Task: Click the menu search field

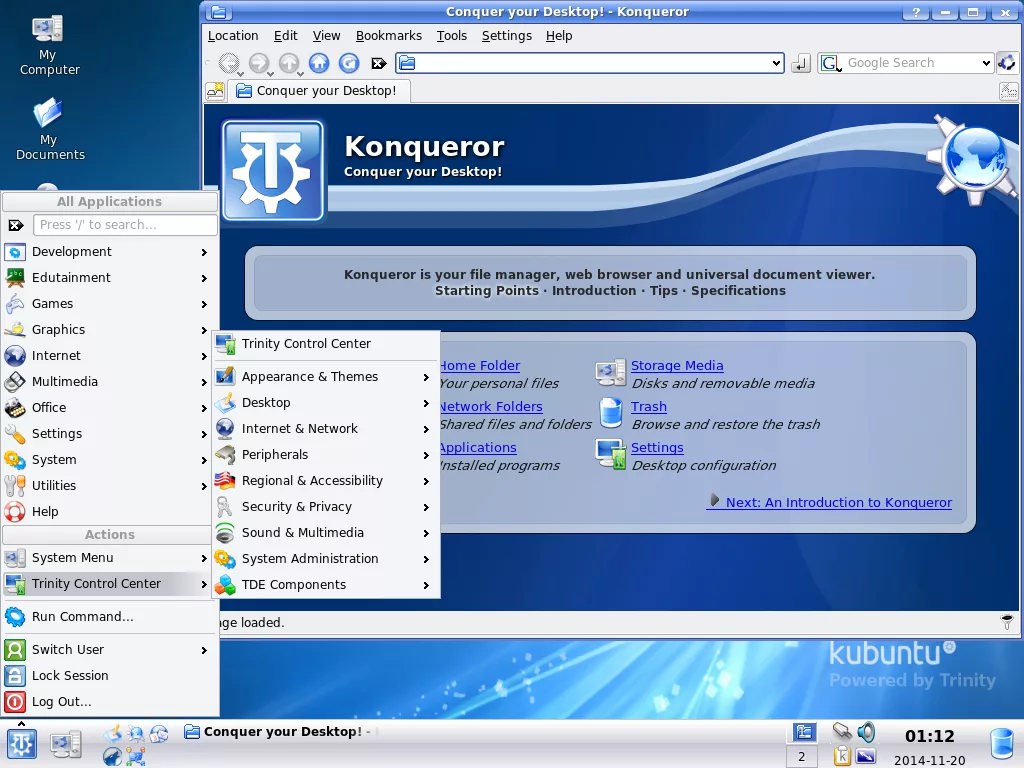Action: [125, 225]
